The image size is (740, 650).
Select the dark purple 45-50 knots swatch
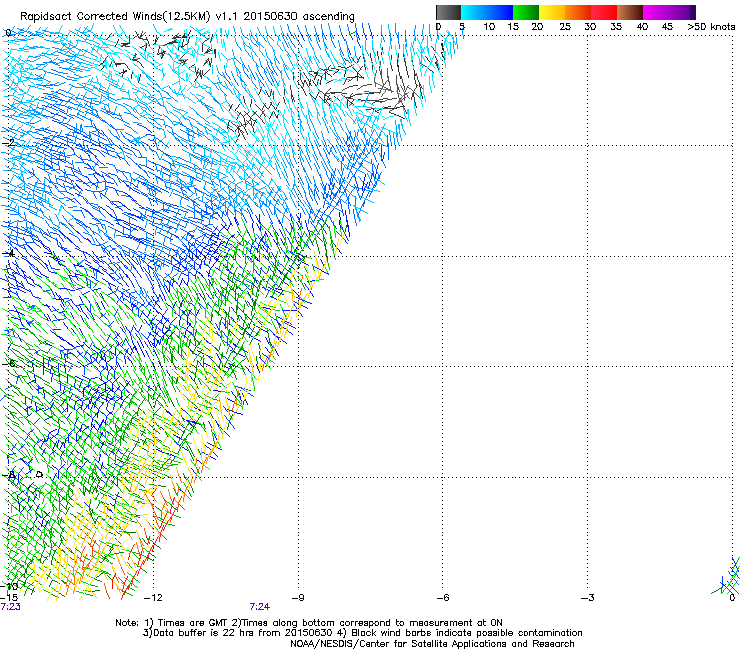[682, 12]
